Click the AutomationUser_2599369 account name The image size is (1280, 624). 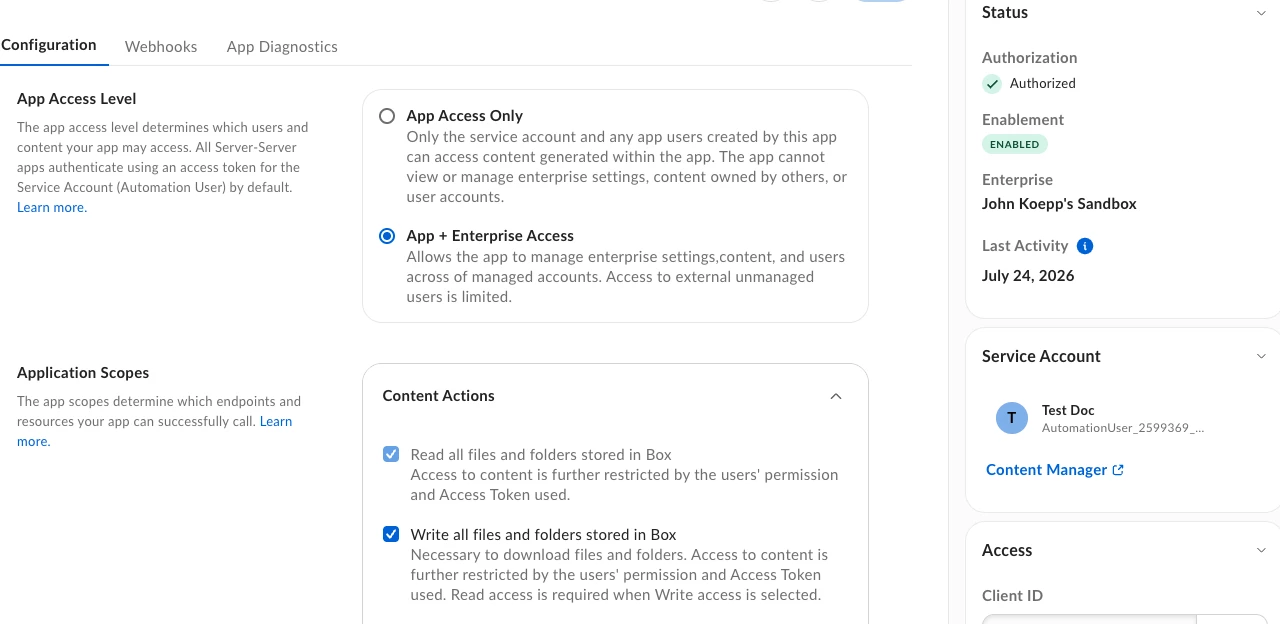click(1123, 428)
